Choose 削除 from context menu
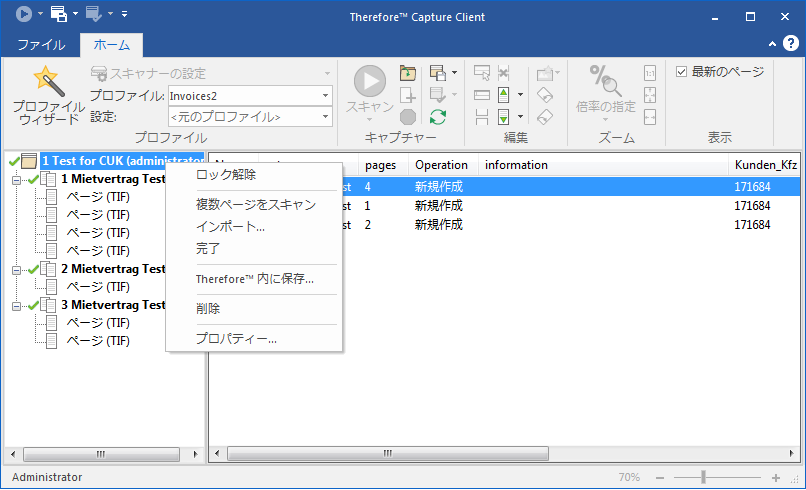Image resolution: width=806 pixels, height=490 pixels. (x=254, y=308)
